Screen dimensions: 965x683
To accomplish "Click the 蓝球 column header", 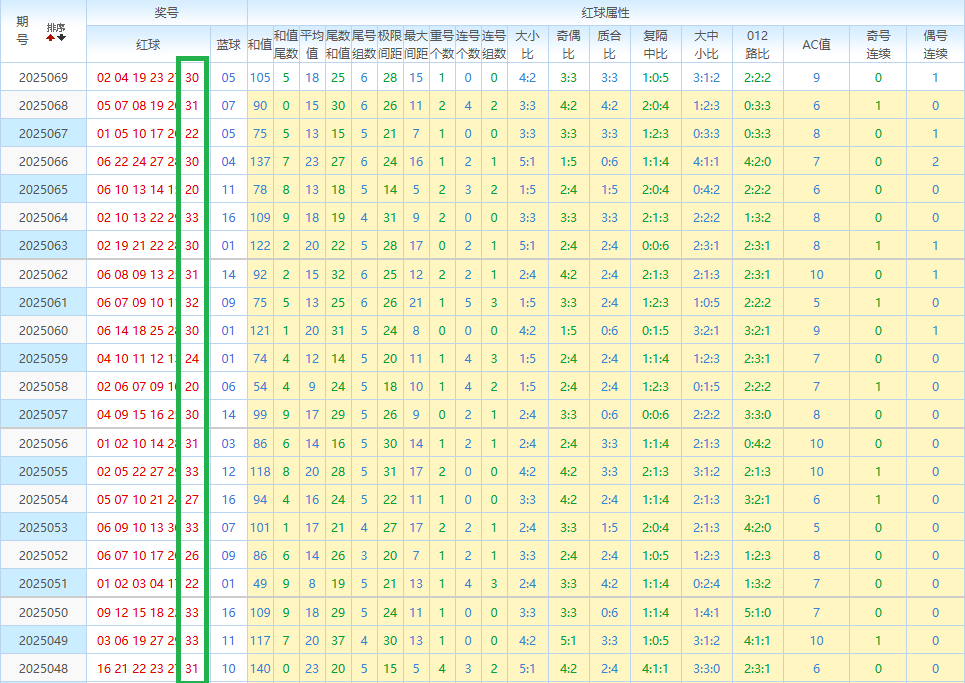I will pyautogui.click(x=228, y=44).
